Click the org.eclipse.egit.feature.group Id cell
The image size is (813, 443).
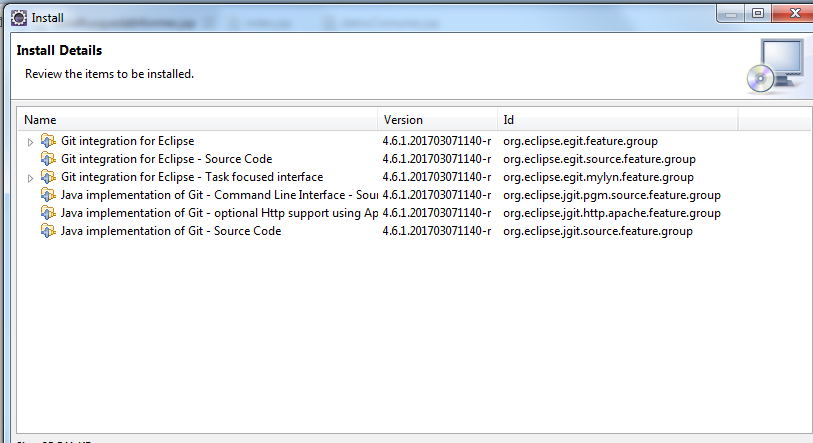tap(580, 141)
